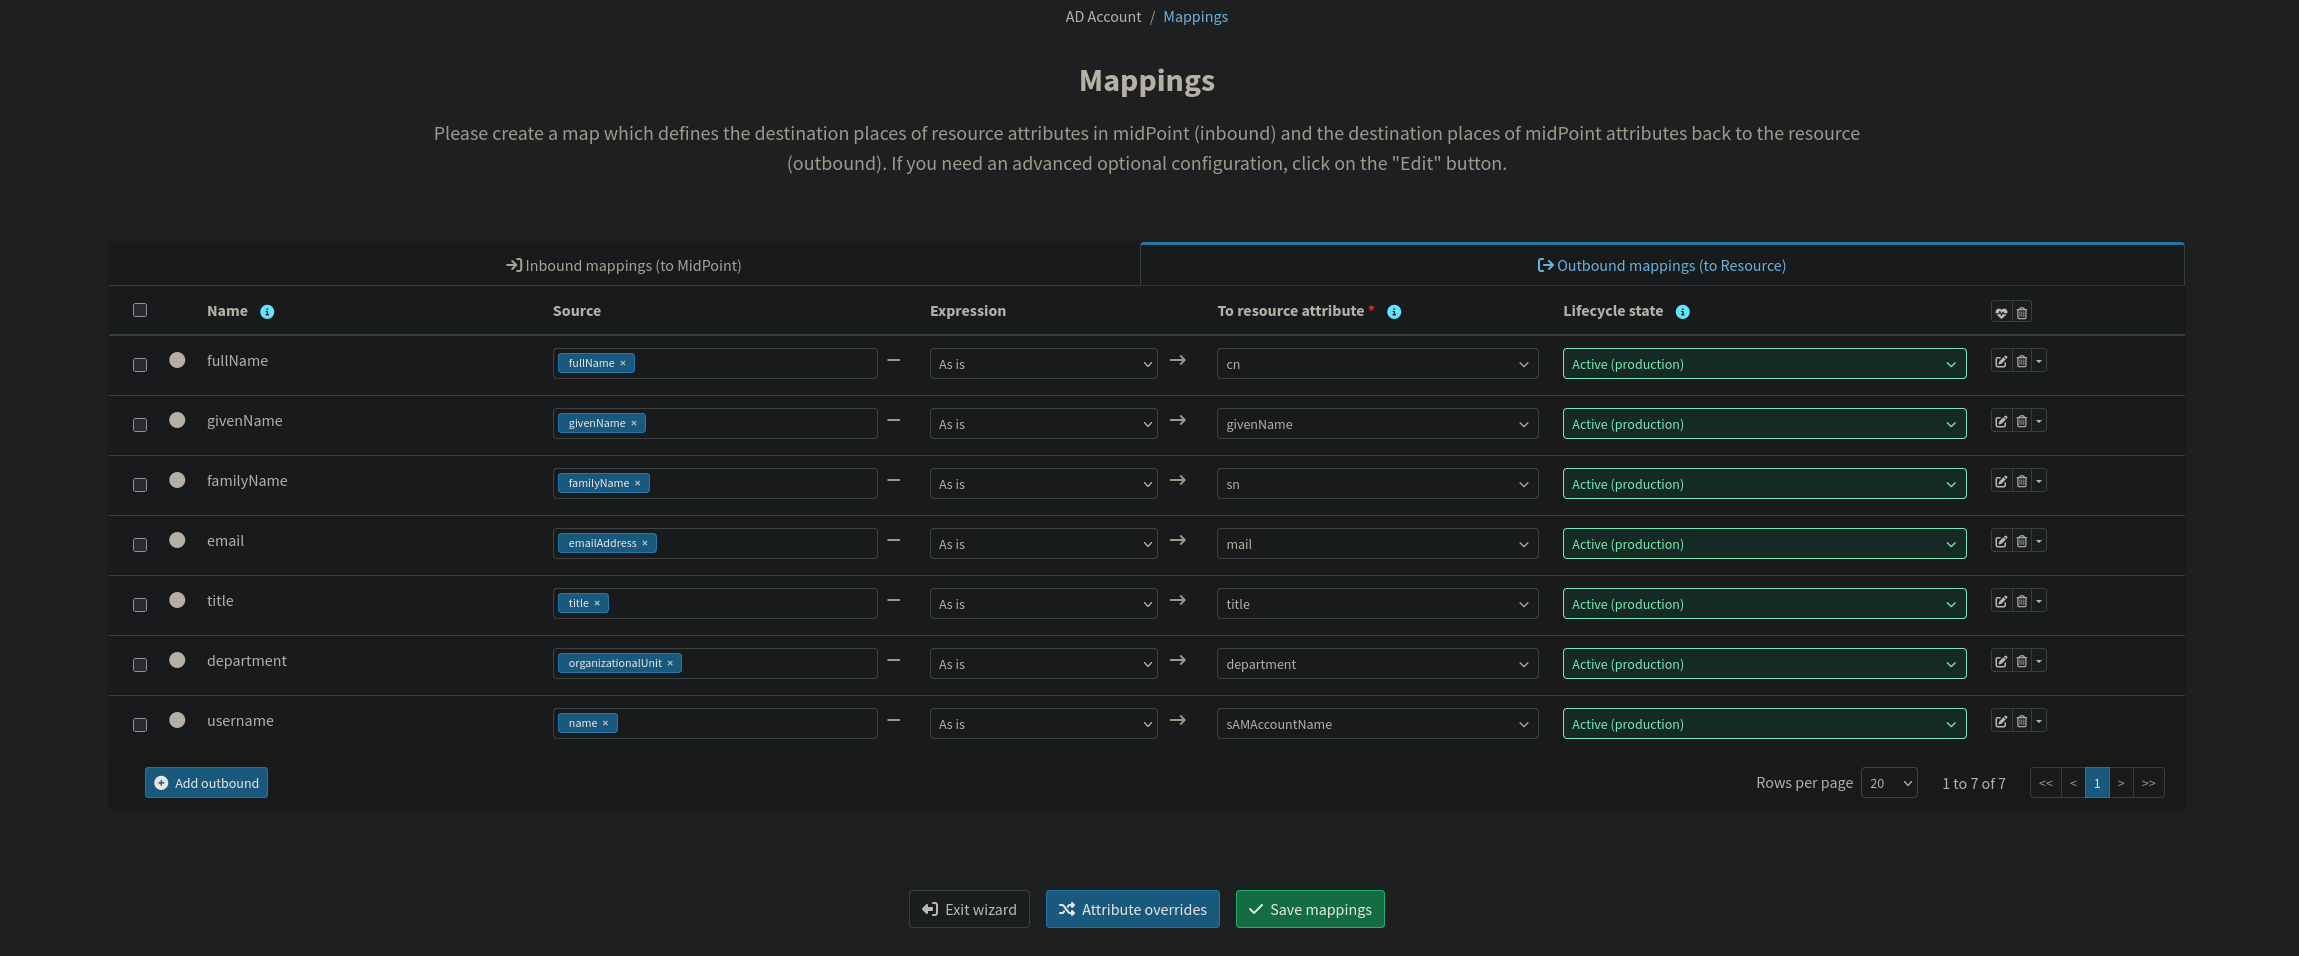Open Rows per page dropdown
This screenshot has height=956, width=2299.
[1889, 783]
